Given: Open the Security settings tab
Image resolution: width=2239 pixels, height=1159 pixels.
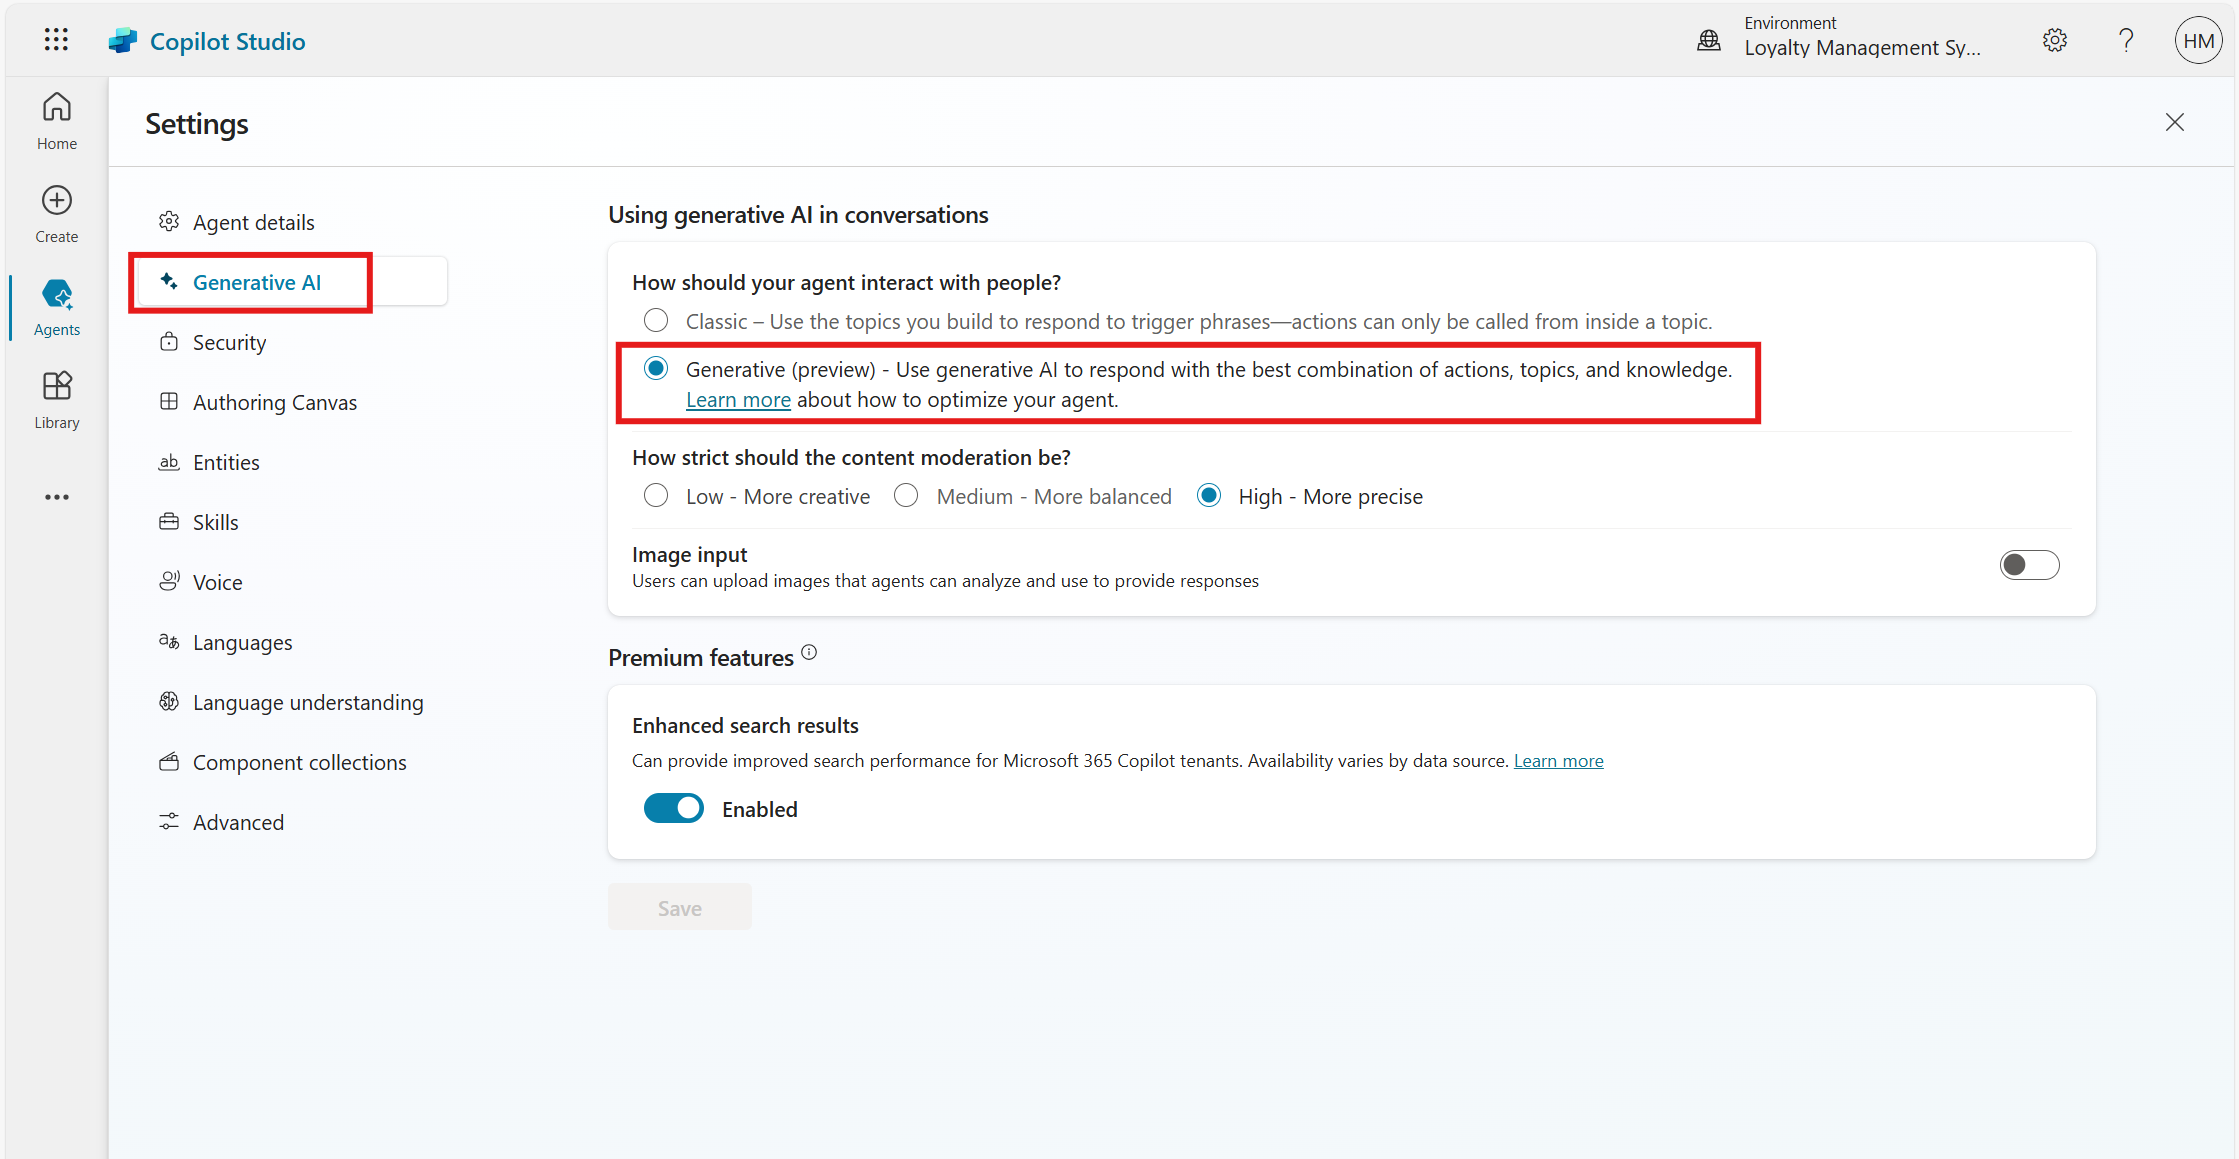Looking at the screenshot, I should coord(229,343).
